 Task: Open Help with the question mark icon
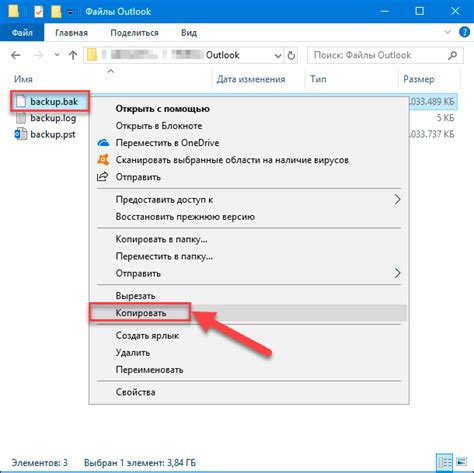click(464, 32)
